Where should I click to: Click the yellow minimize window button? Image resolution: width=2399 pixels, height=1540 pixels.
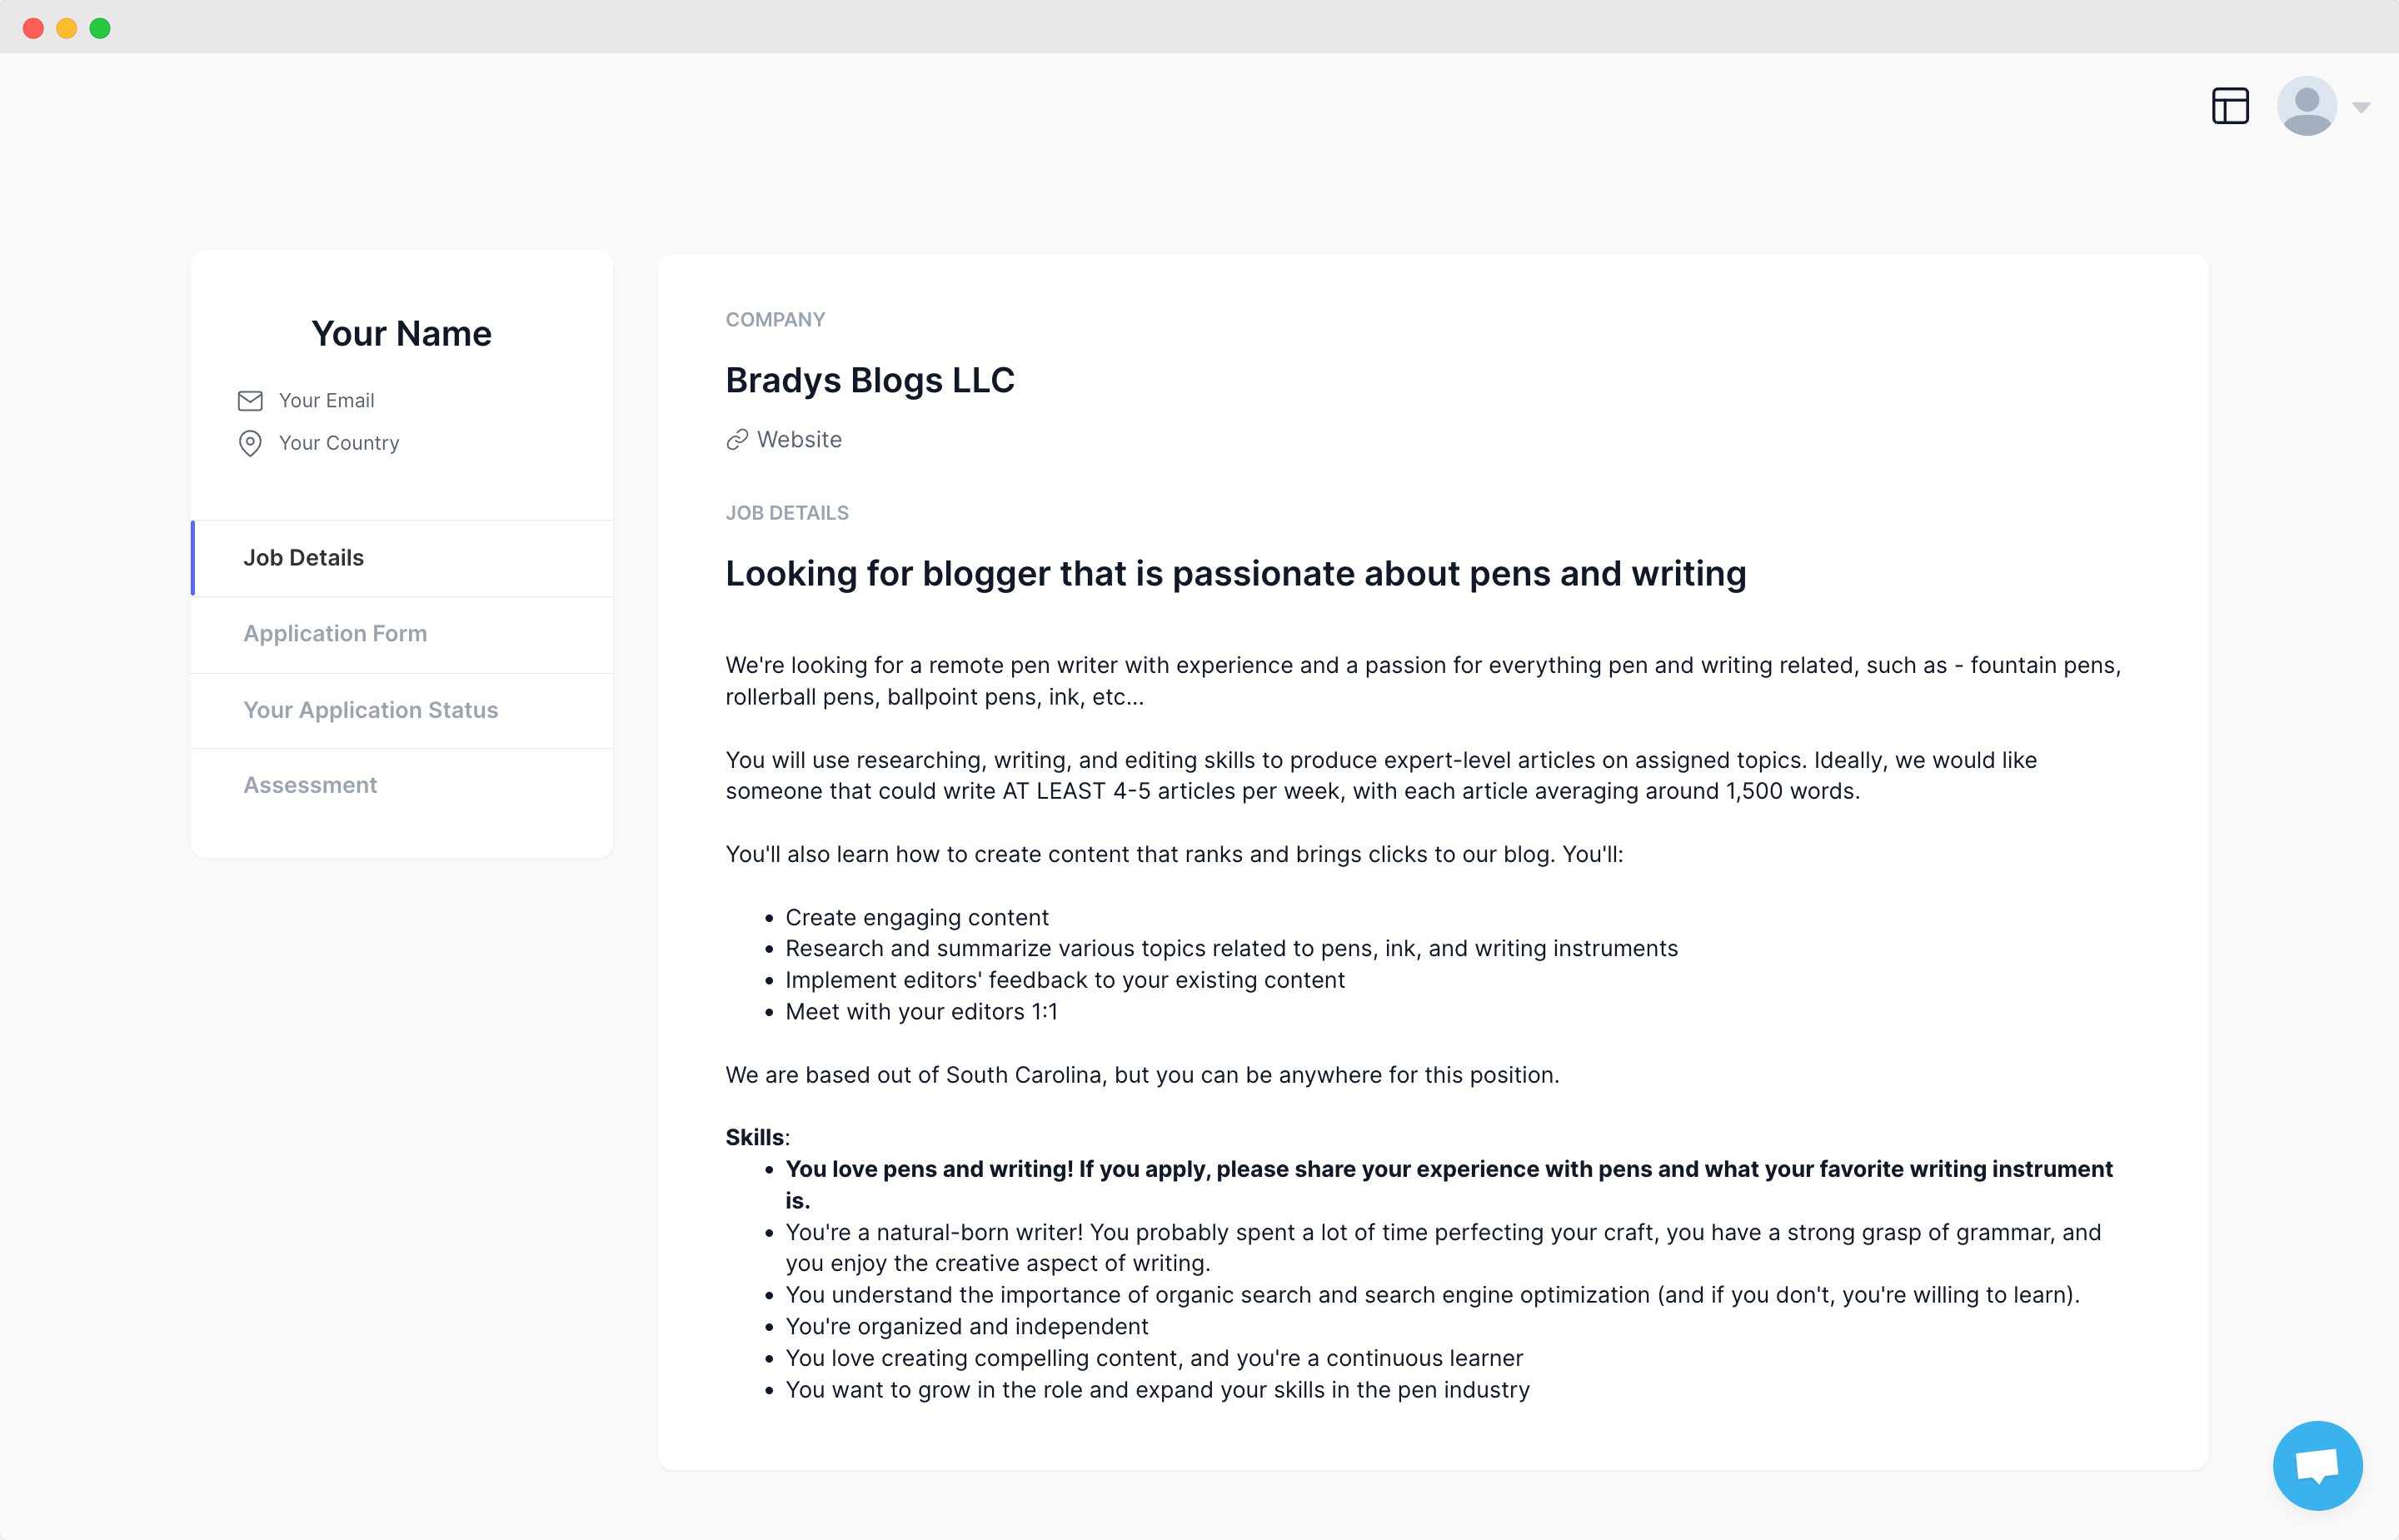66,28
